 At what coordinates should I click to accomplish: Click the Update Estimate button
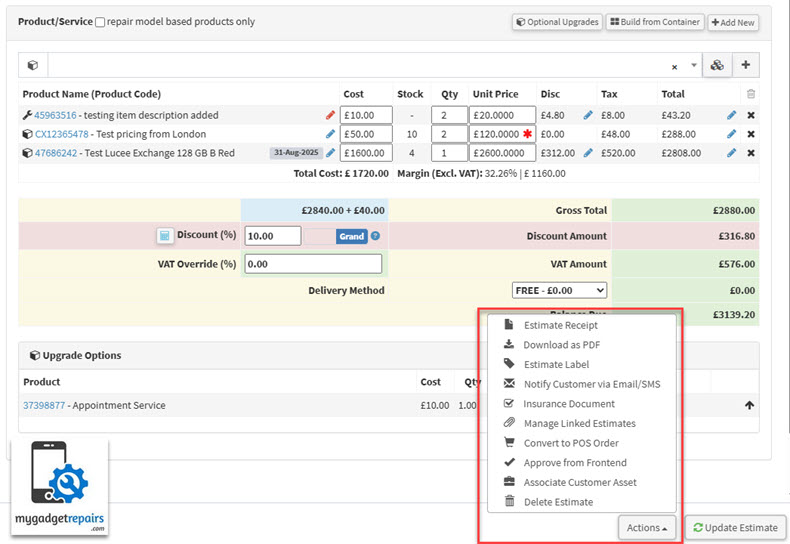point(736,528)
